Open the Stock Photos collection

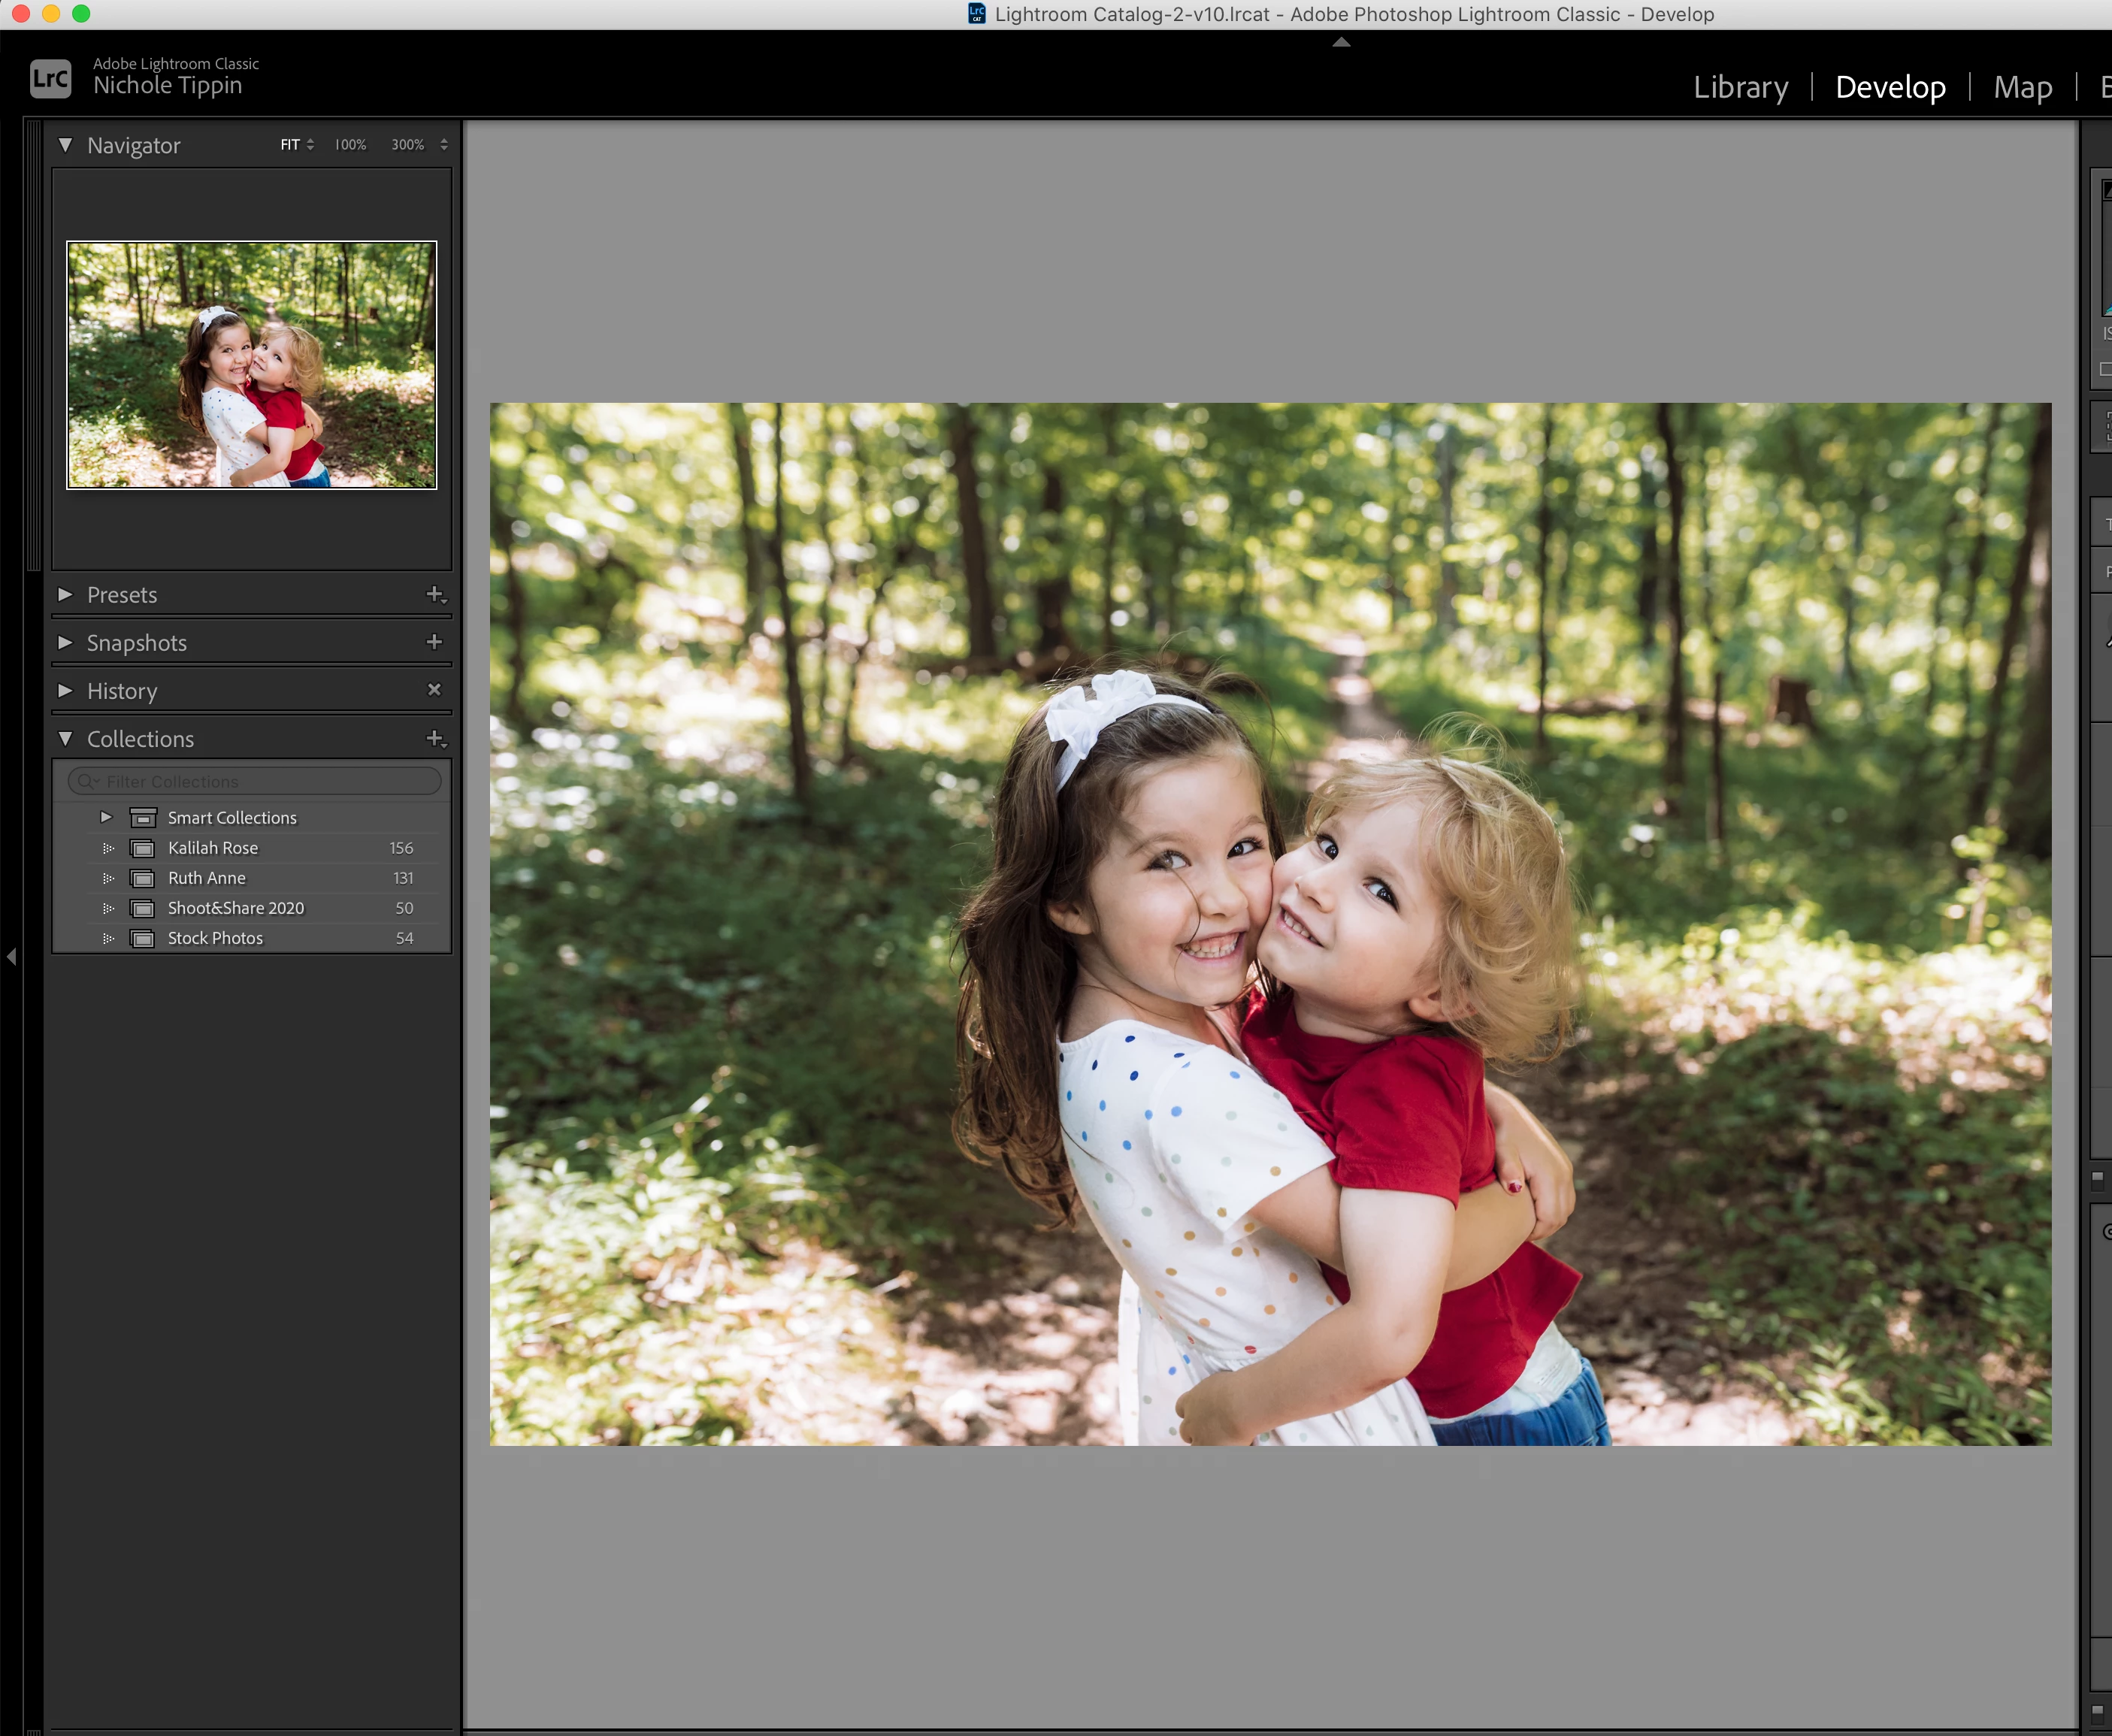(215, 938)
